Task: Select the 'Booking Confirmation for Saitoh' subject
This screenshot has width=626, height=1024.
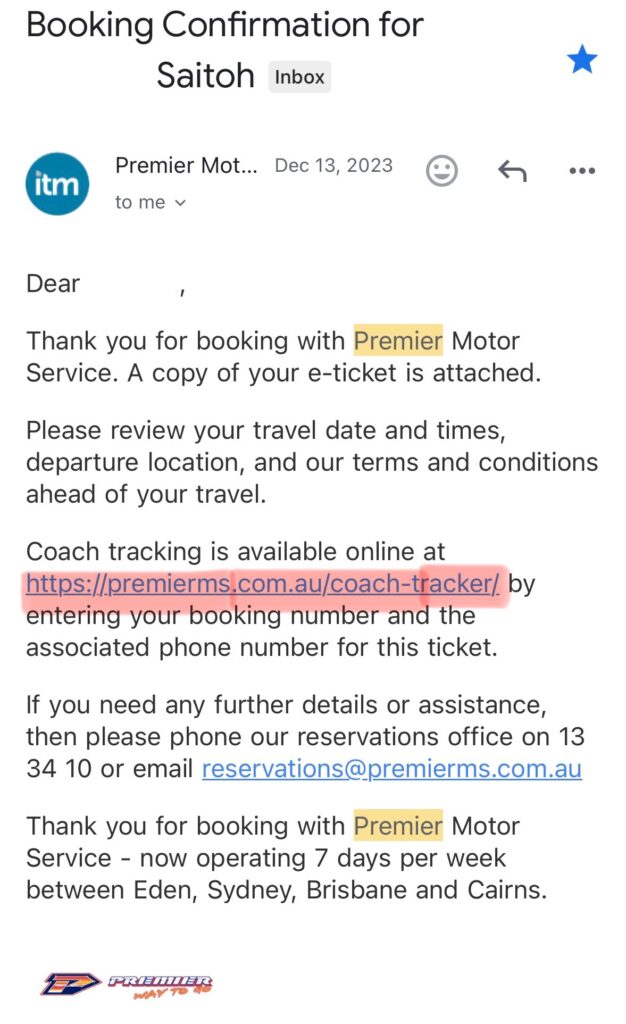Action: pos(225,50)
